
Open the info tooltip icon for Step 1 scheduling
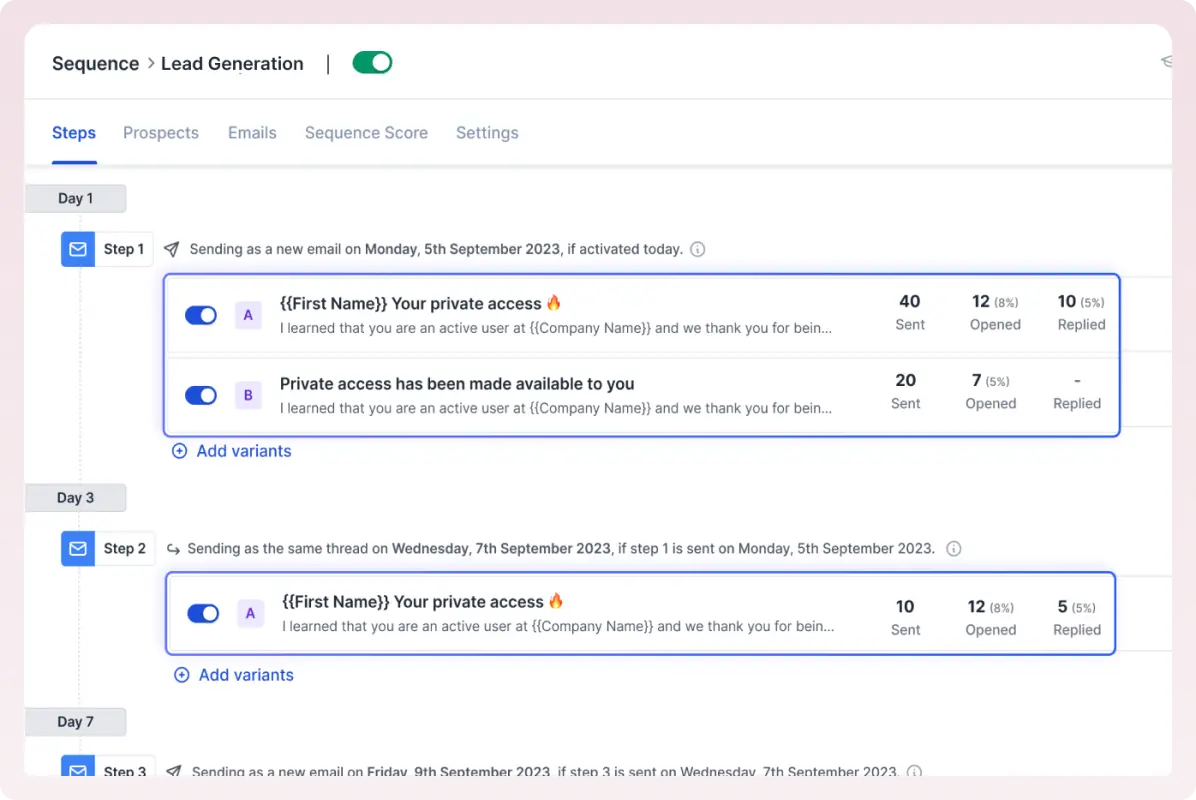pyautogui.click(x=697, y=250)
